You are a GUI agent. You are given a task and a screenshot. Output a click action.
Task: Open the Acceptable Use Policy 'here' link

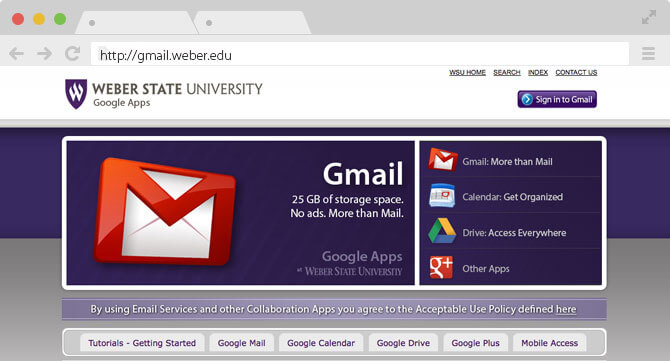coord(566,309)
